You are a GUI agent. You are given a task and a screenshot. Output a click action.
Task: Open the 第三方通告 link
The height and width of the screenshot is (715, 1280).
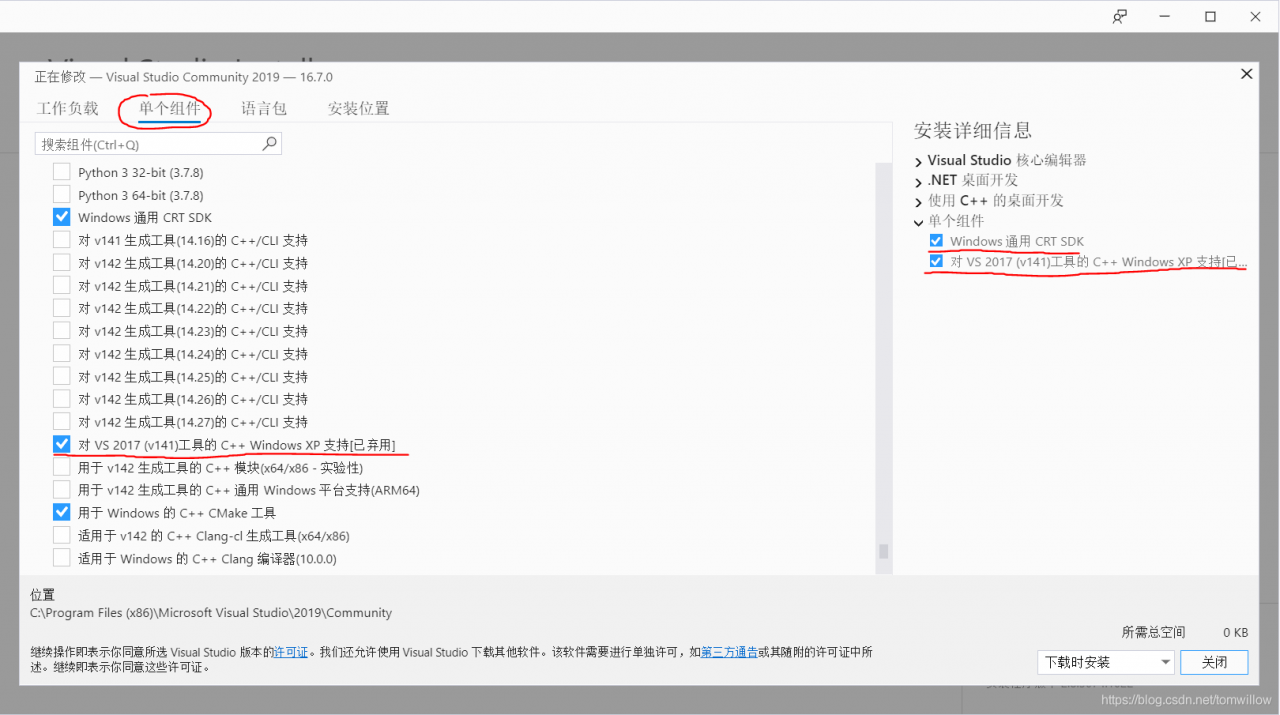tap(729, 652)
